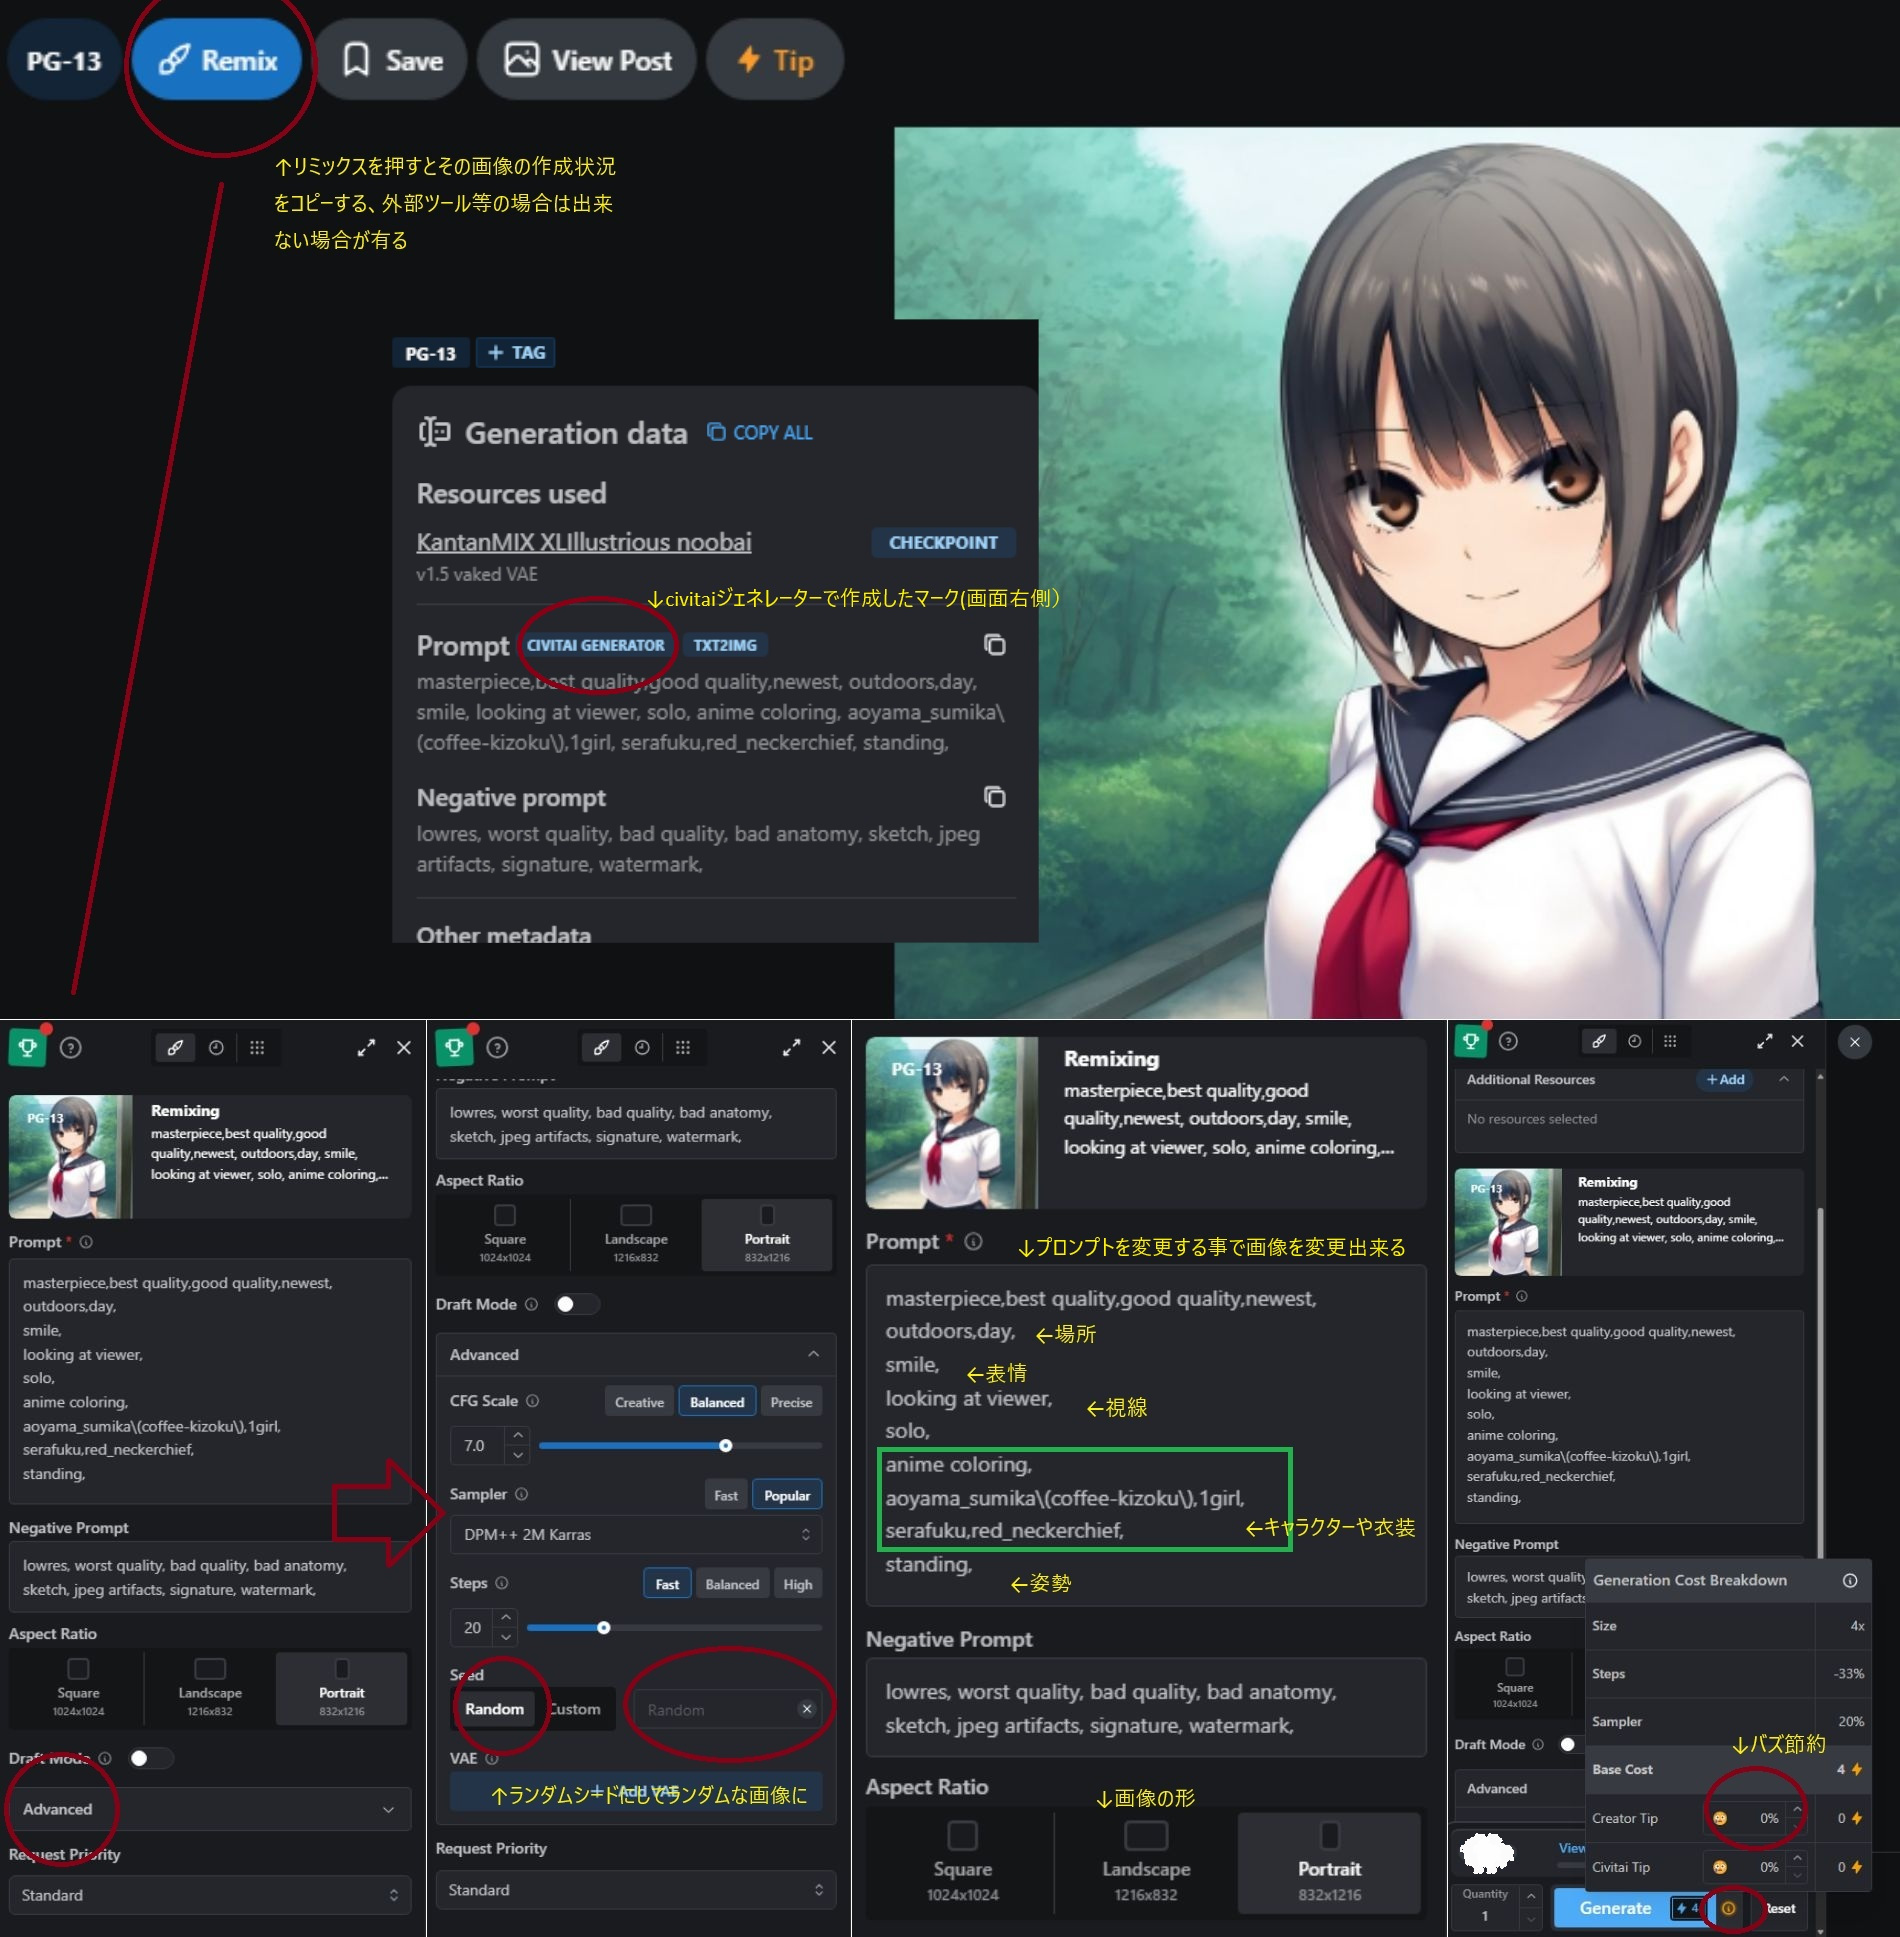Select Creative CFG Scale preset
Screen dimensions: 1900x1937
pos(639,1402)
